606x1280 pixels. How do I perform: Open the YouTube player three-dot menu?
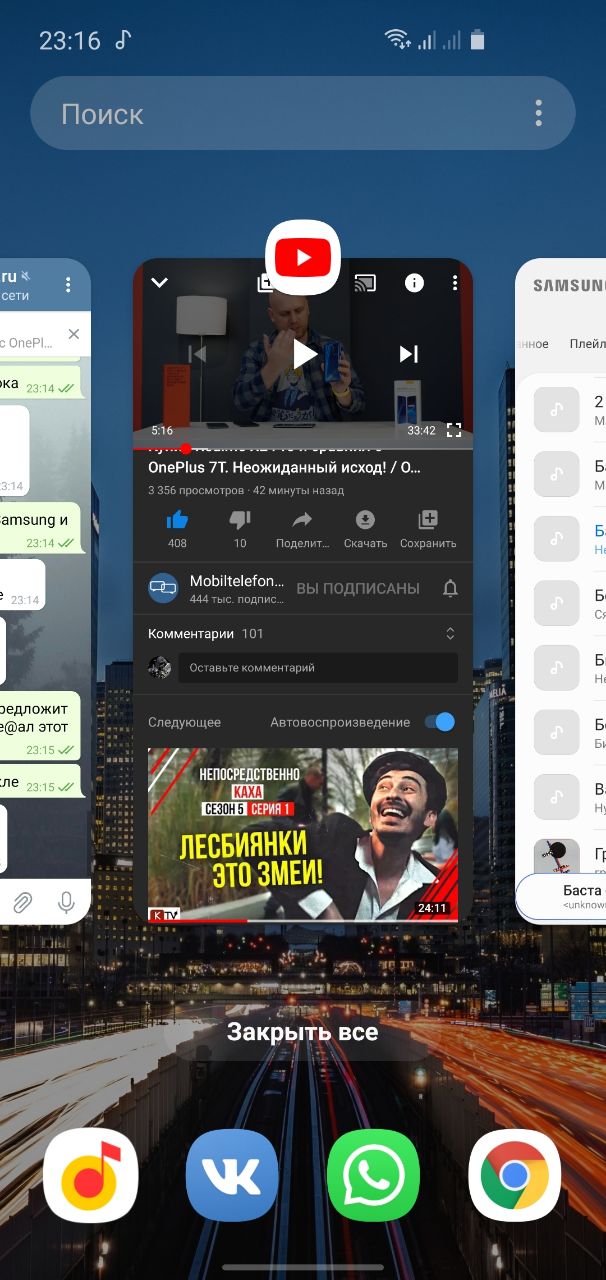coord(455,283)
